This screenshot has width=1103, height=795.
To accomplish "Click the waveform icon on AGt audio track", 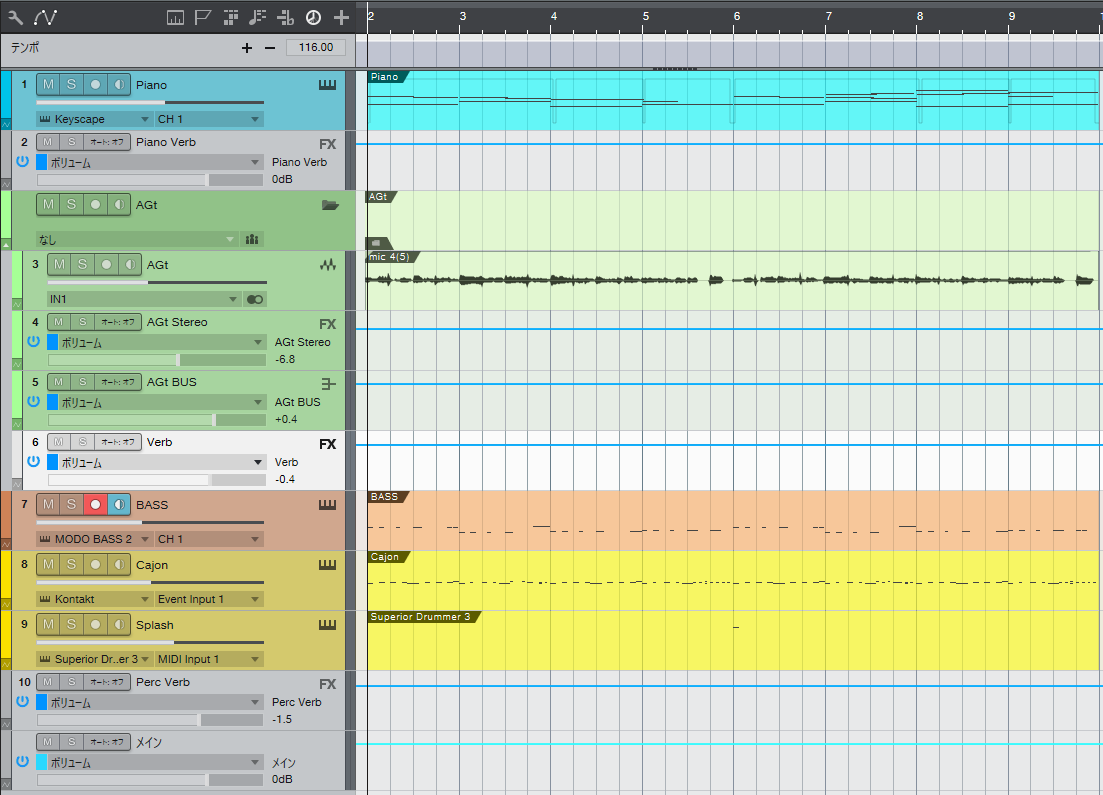I will (x=328, y=265).
